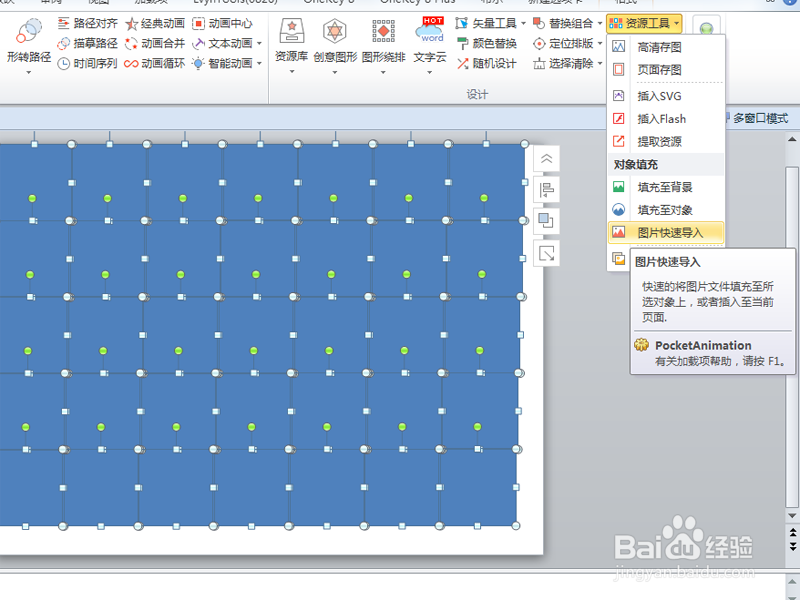800x600 pixels.
Task: Expand 智能动画 dropdown arrow
Action: 259,63
